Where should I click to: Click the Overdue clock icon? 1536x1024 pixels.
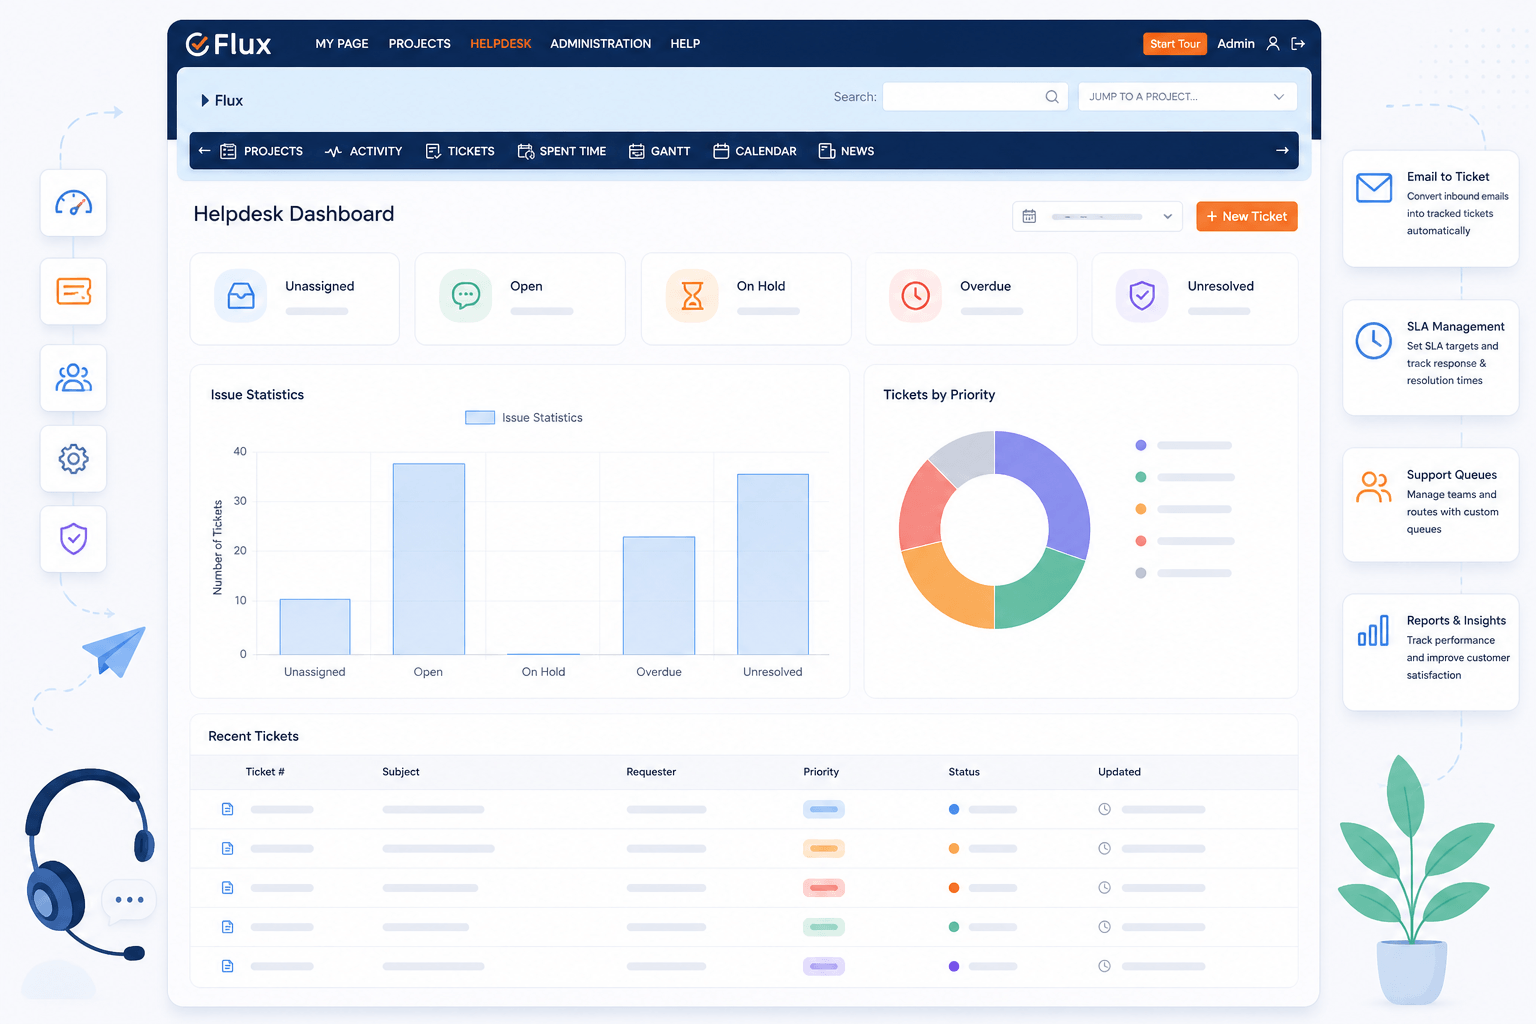(916, 296)
